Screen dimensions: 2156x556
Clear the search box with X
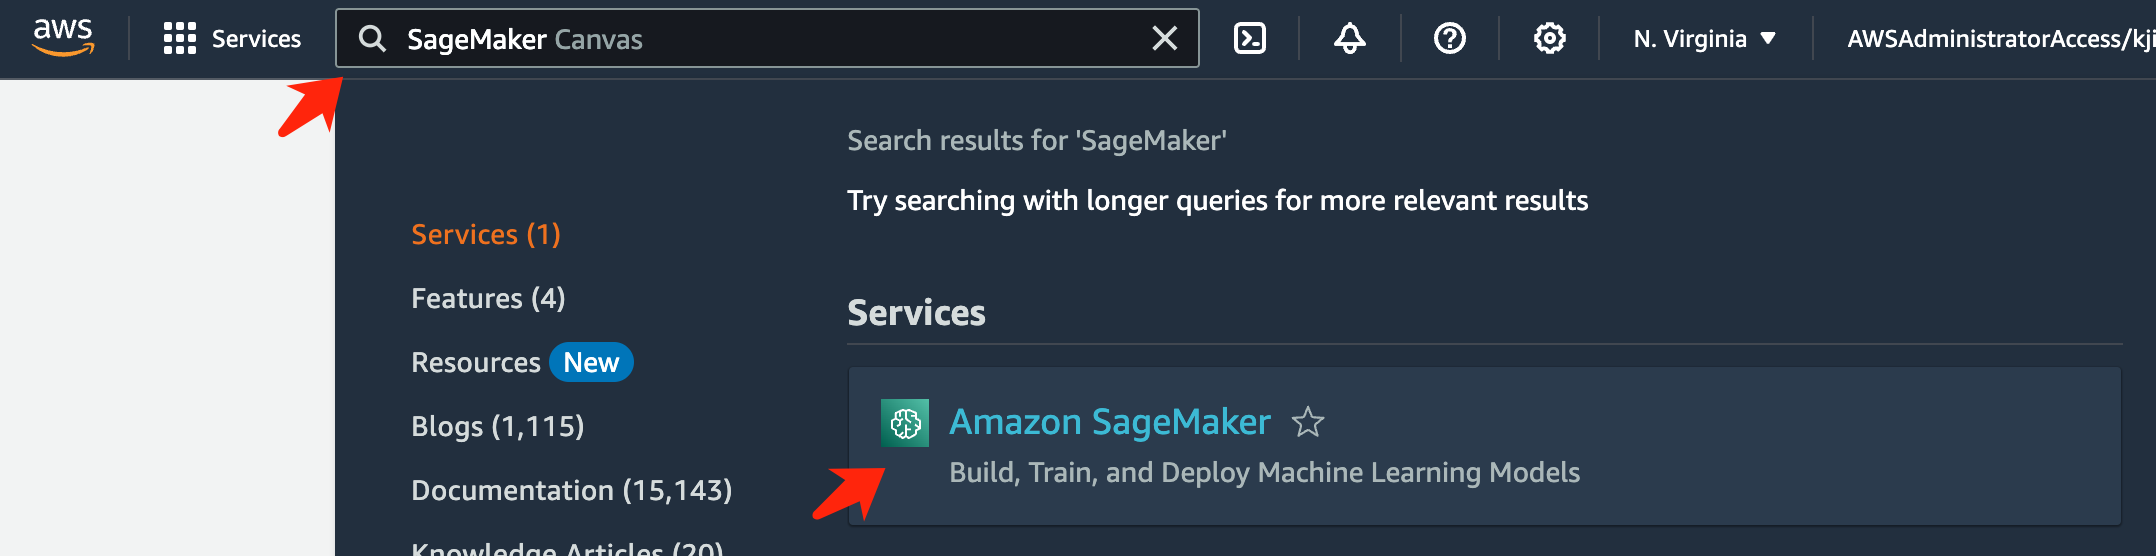point(1164,39)
